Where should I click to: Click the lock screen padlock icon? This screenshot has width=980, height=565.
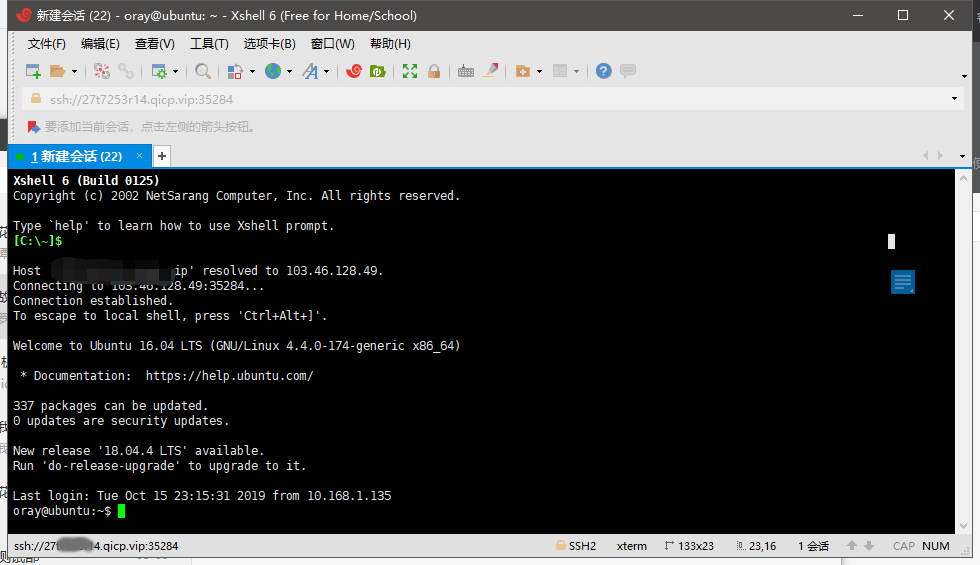pos(434,71)
